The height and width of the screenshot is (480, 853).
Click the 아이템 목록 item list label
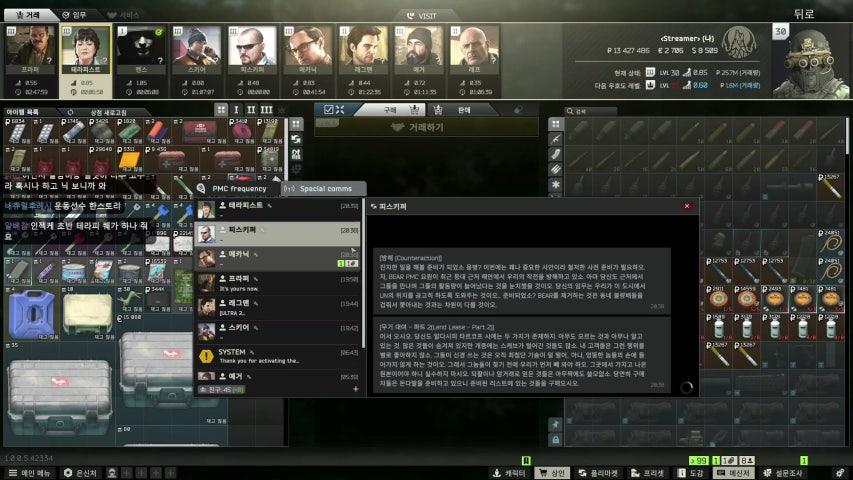coord(22,112)
